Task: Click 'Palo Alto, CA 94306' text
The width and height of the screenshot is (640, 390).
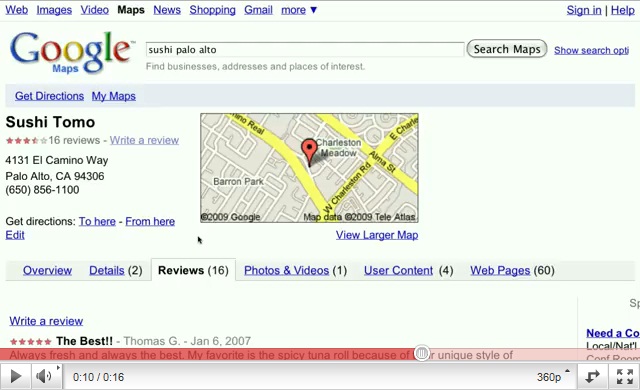Action: [55, 176]
